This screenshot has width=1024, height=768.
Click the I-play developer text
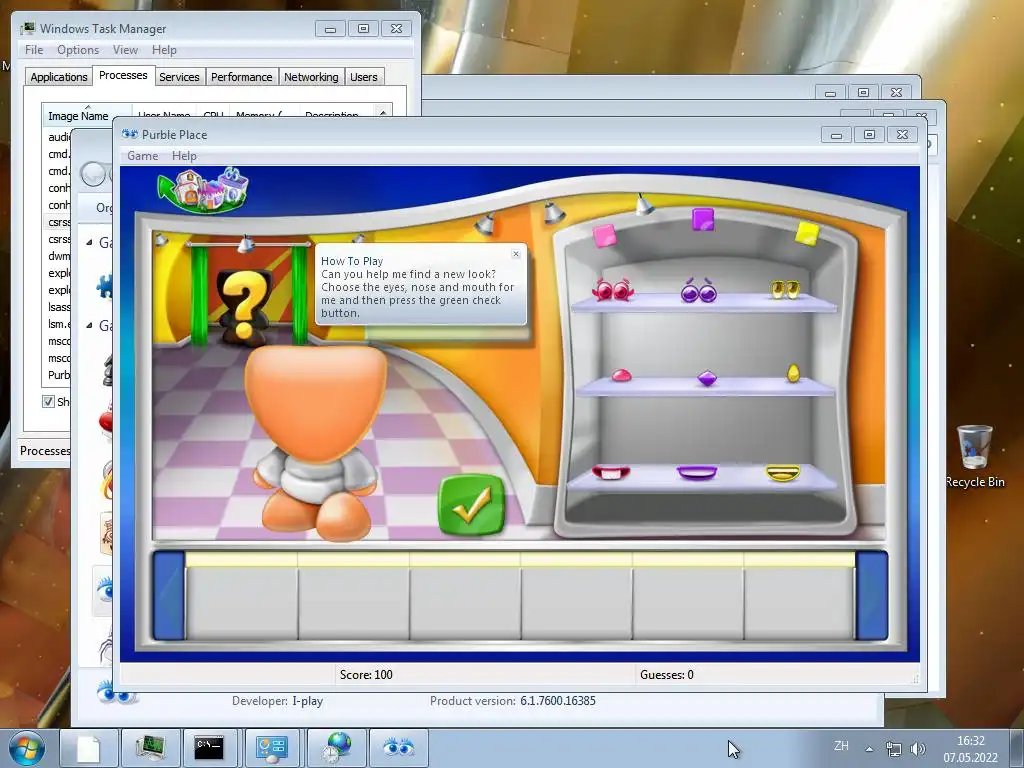[308, 701]
